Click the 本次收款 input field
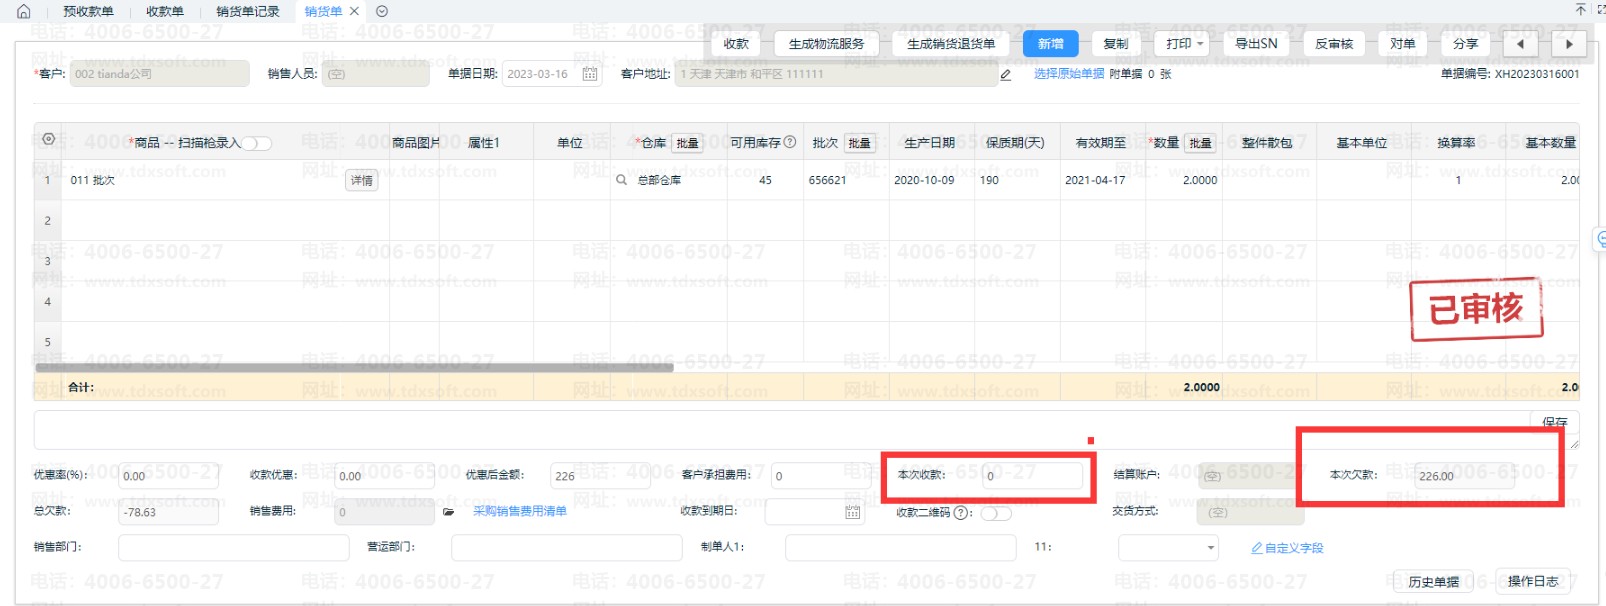This screenshot has height=606, width=1606. click(1031, 476)
